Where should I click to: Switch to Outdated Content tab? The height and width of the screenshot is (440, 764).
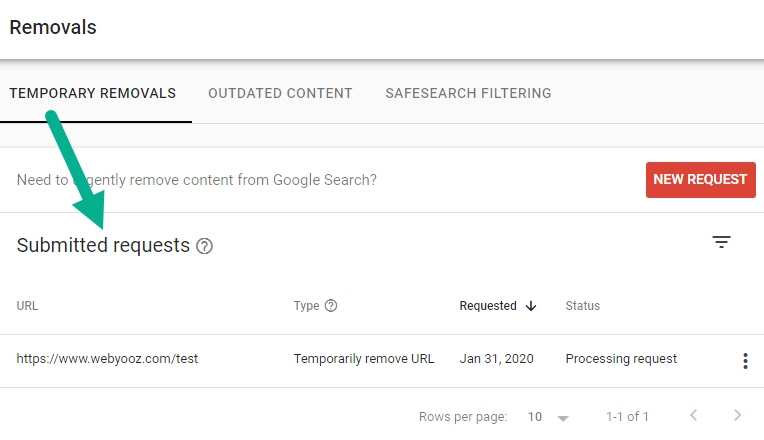280,93
